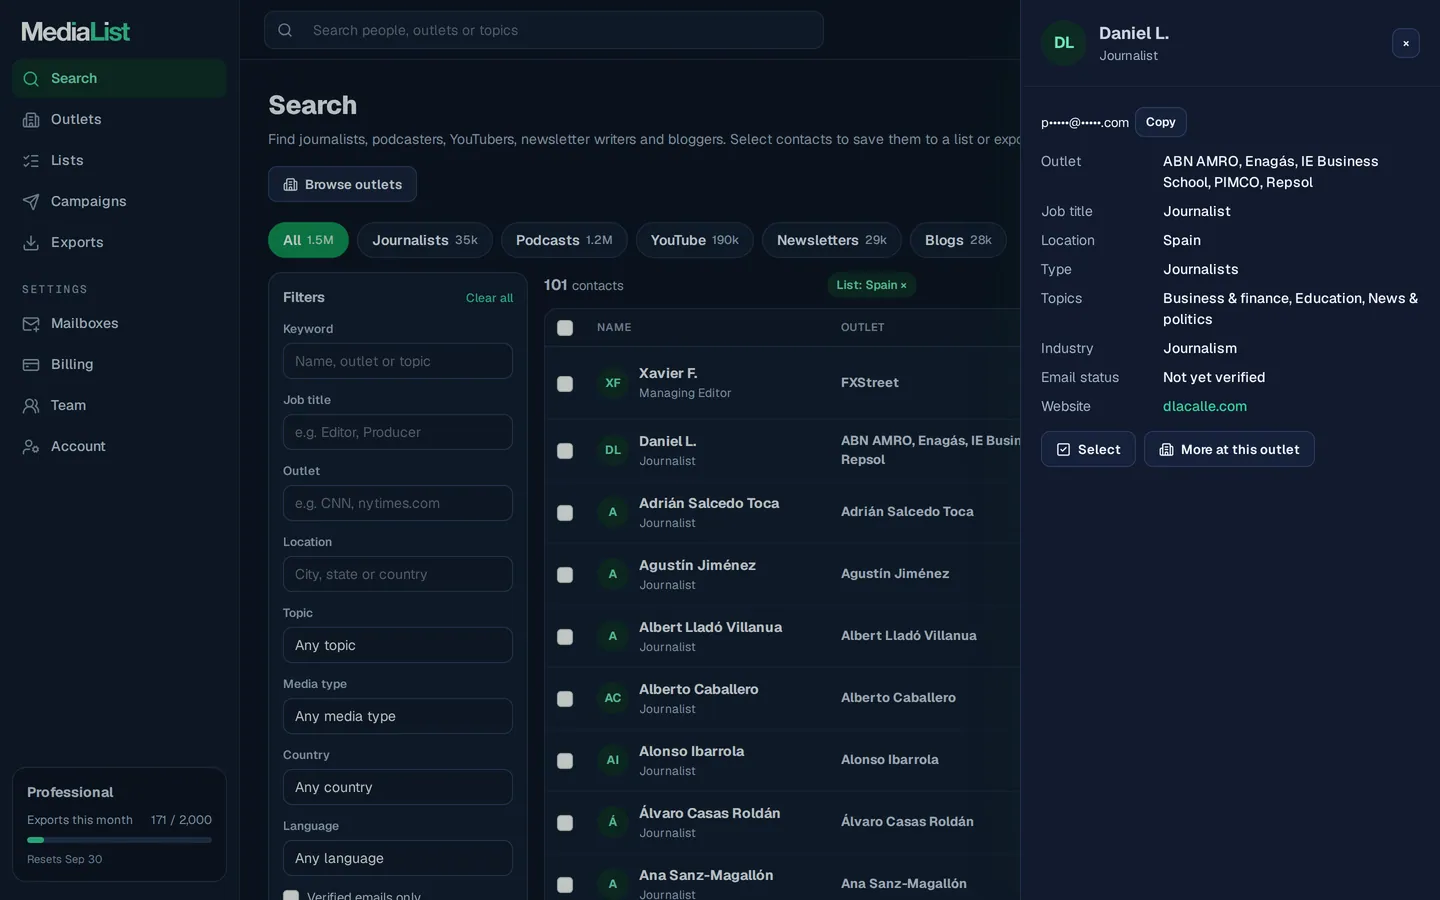Image resolution: width=1440 pixels, height=900 pixels.
Task: Open Team settings
Action: [x=119, y=406]
